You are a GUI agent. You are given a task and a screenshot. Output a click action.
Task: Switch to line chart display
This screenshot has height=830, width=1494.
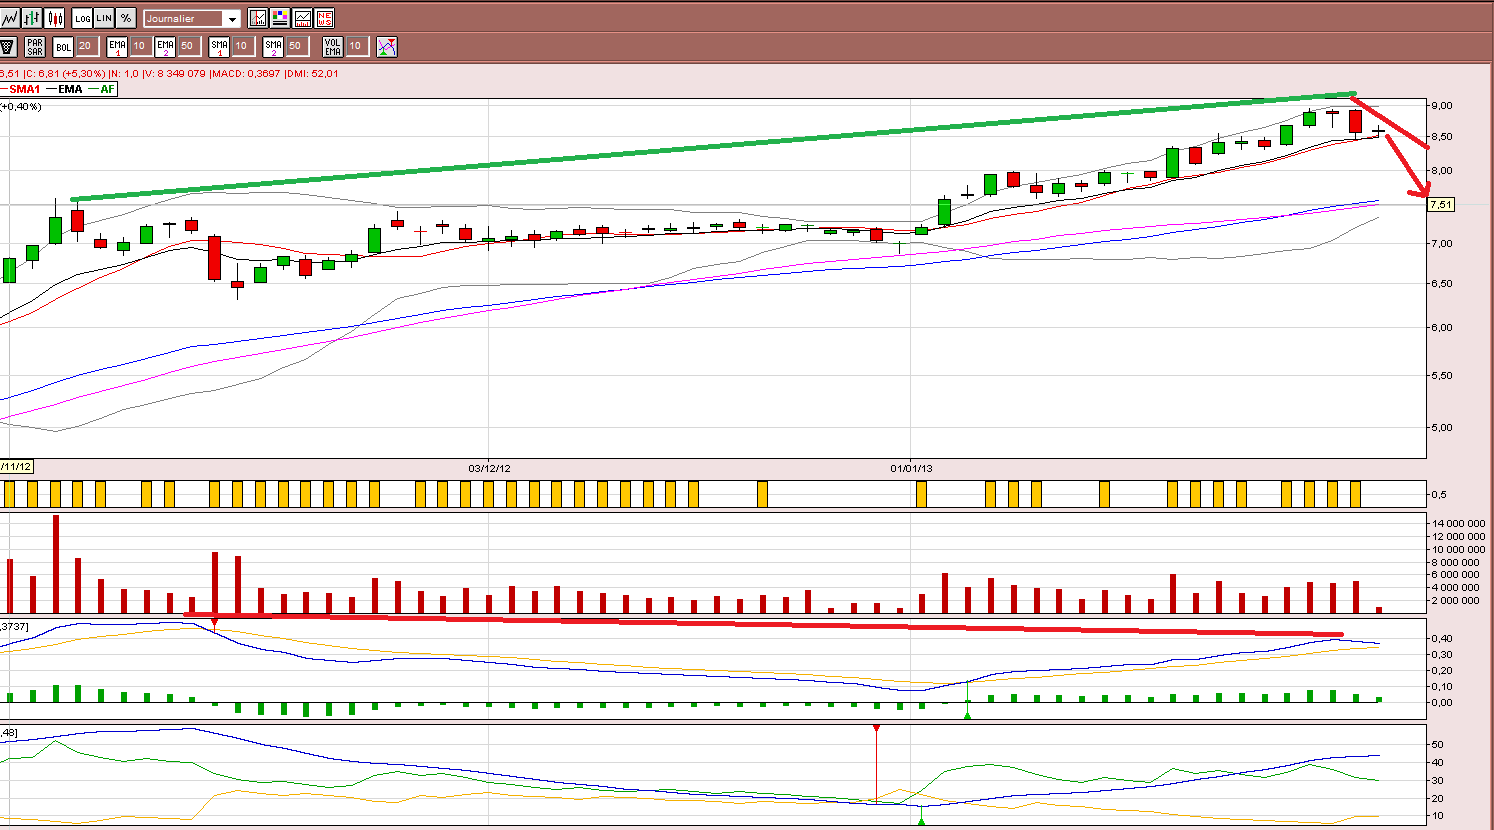coord(10,18)
